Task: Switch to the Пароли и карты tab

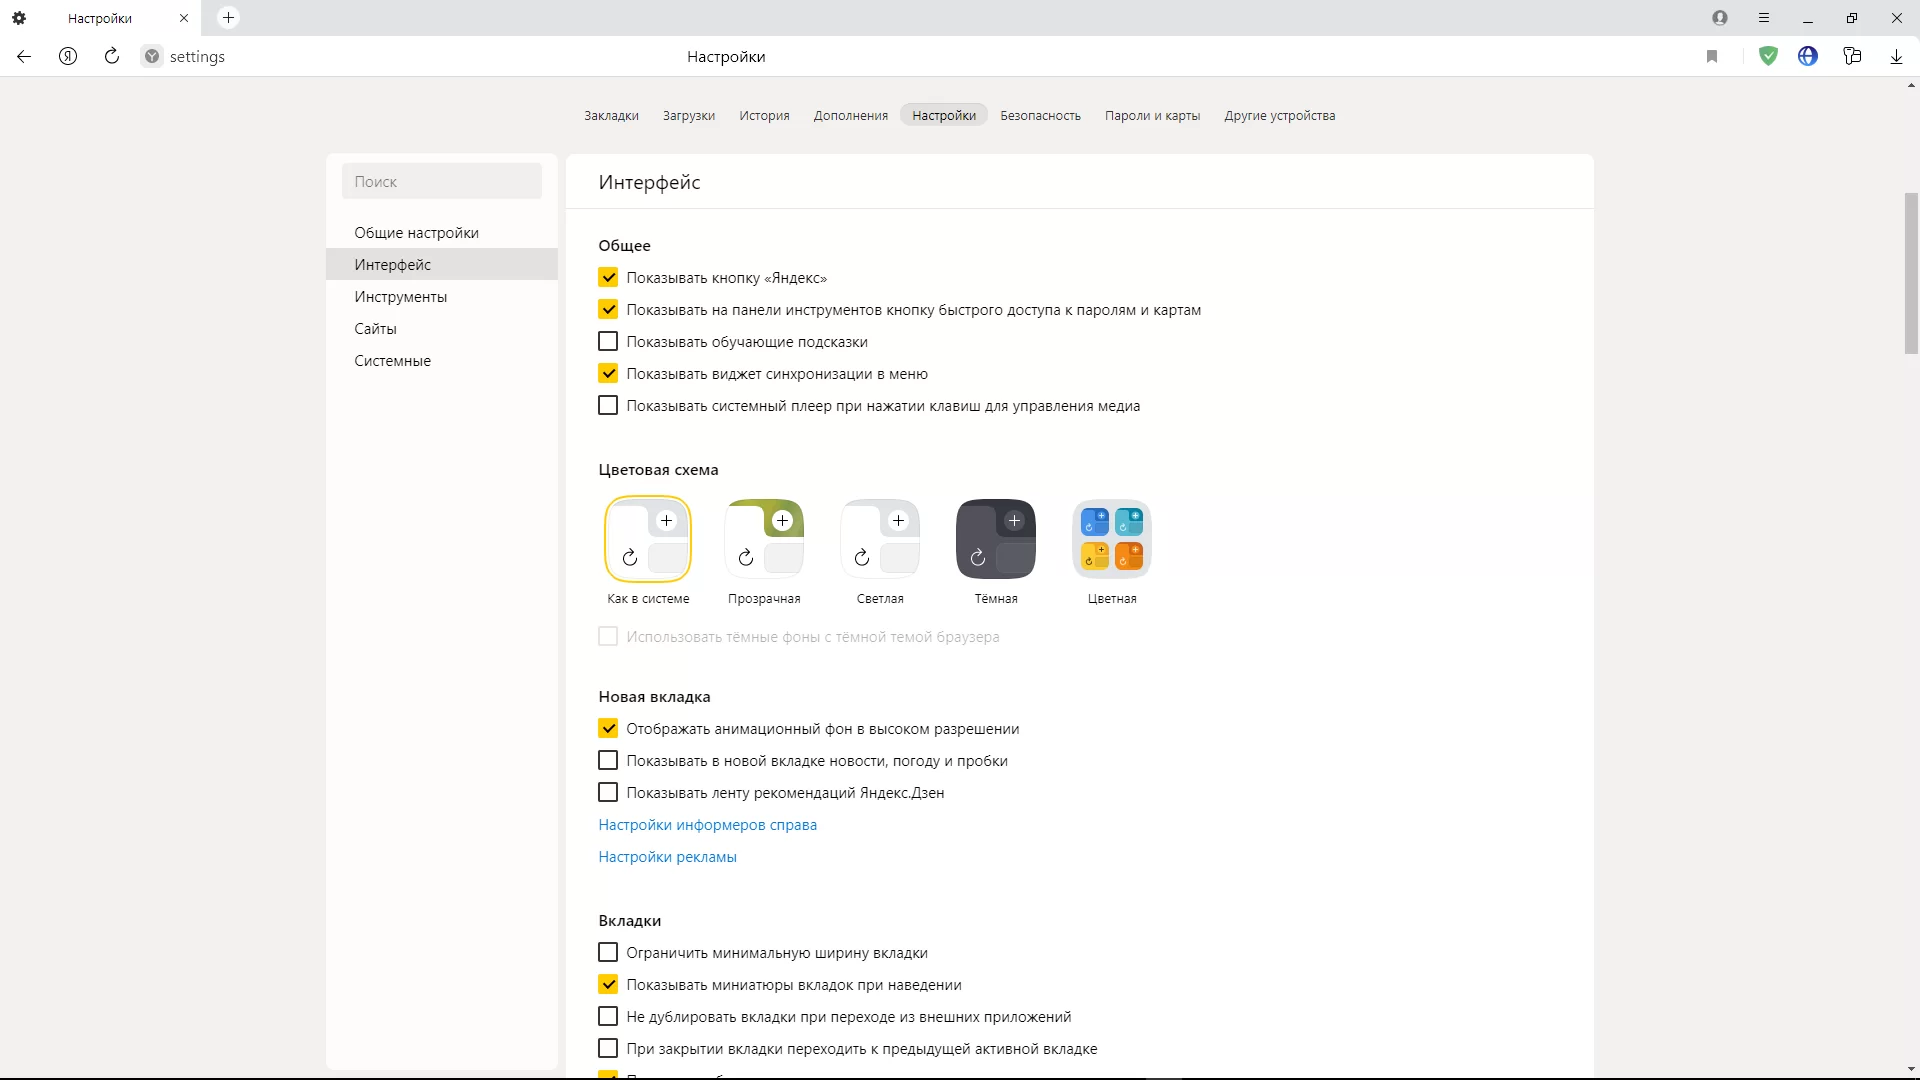Action: tap(1152, 115)
